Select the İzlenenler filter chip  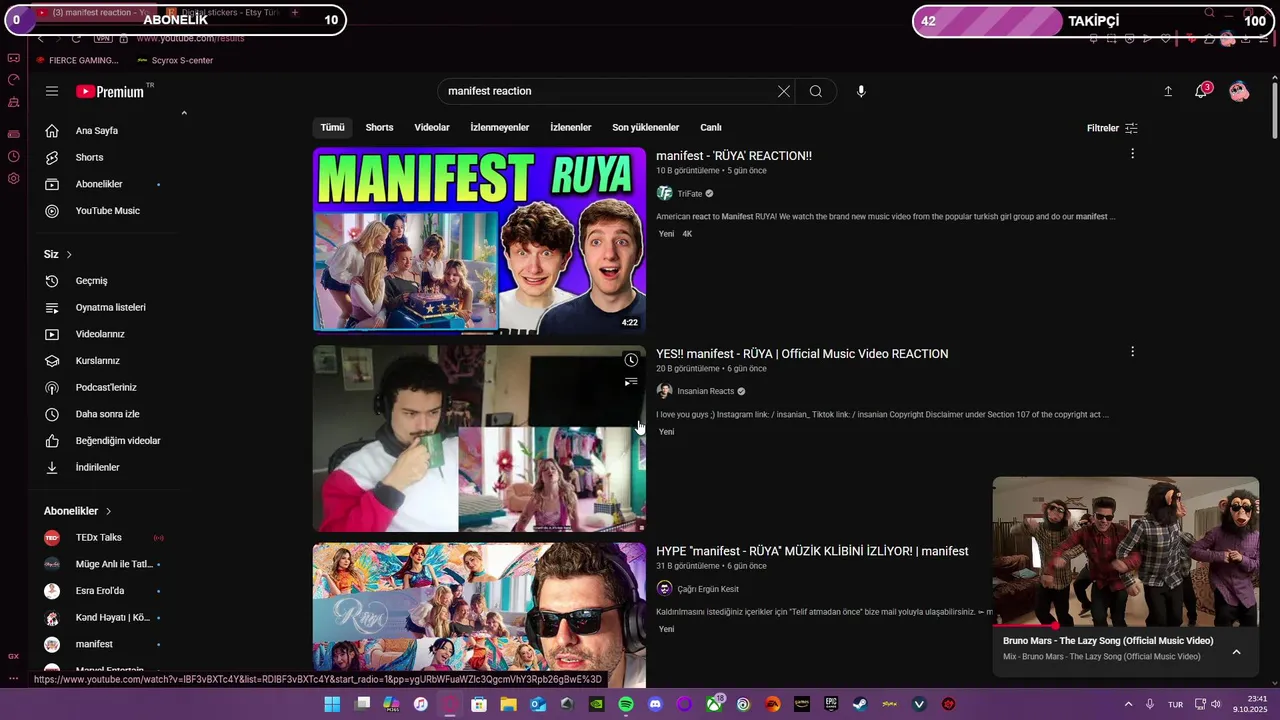pos(570,128)
